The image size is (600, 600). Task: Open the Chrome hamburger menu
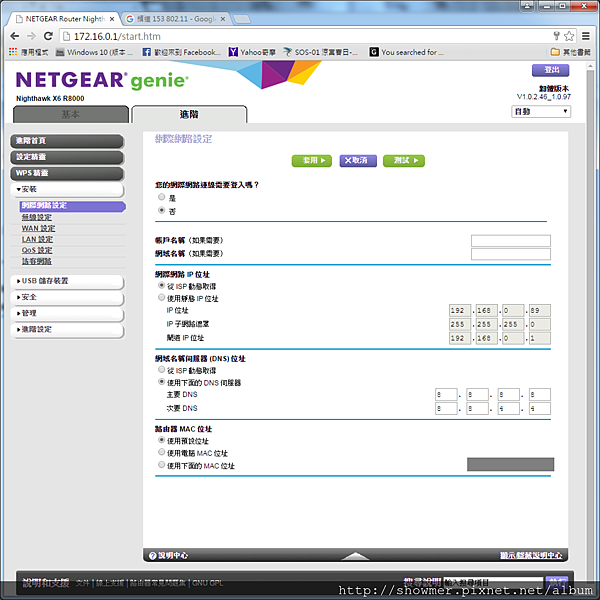pyautogui.click(x=586, y=36)
